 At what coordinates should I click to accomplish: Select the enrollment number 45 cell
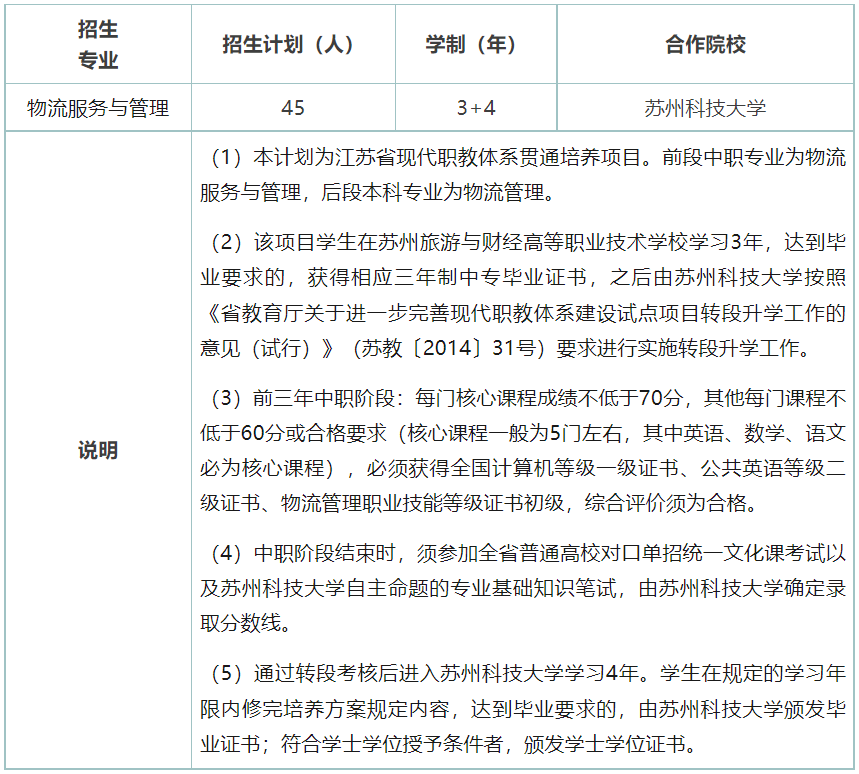(x=293, y=108)
